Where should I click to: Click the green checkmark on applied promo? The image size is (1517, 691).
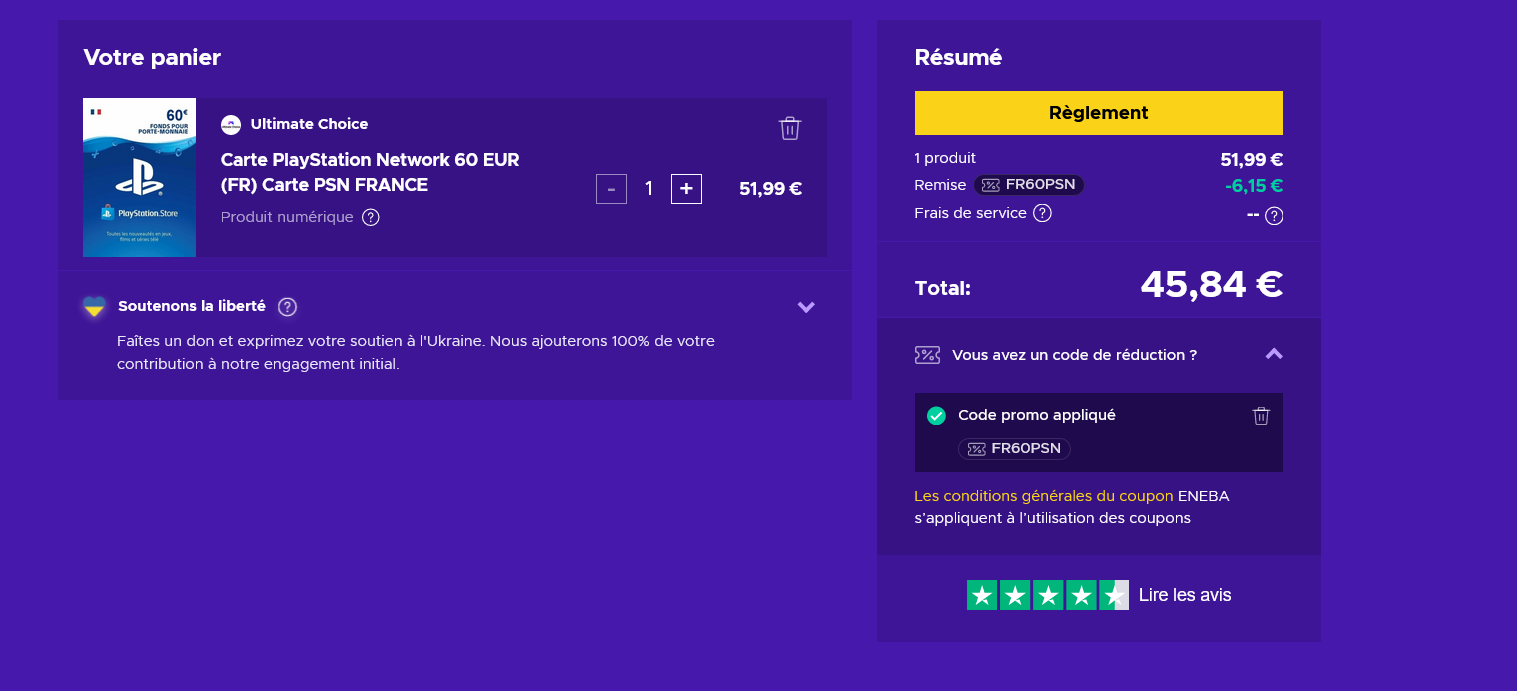click(937, 415)
